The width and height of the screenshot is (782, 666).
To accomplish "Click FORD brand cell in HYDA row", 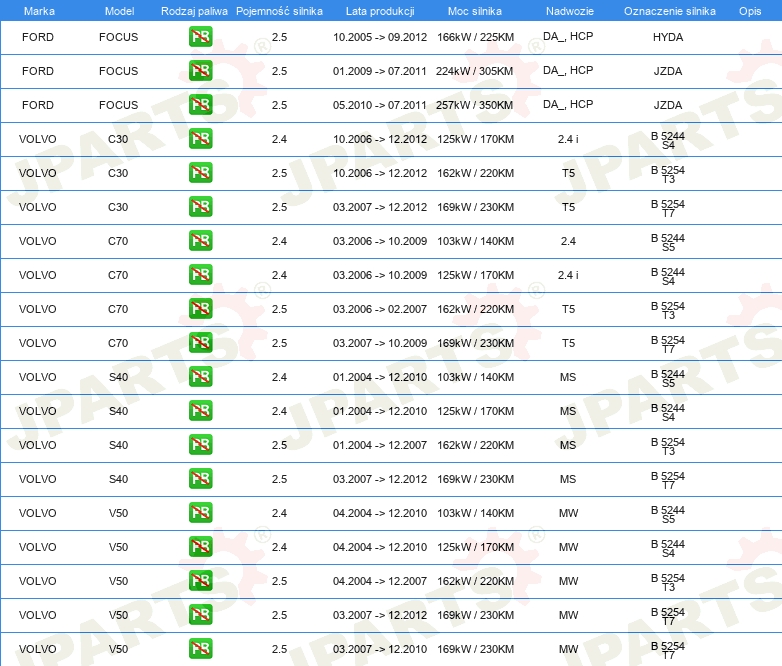I will coord(38,37).
